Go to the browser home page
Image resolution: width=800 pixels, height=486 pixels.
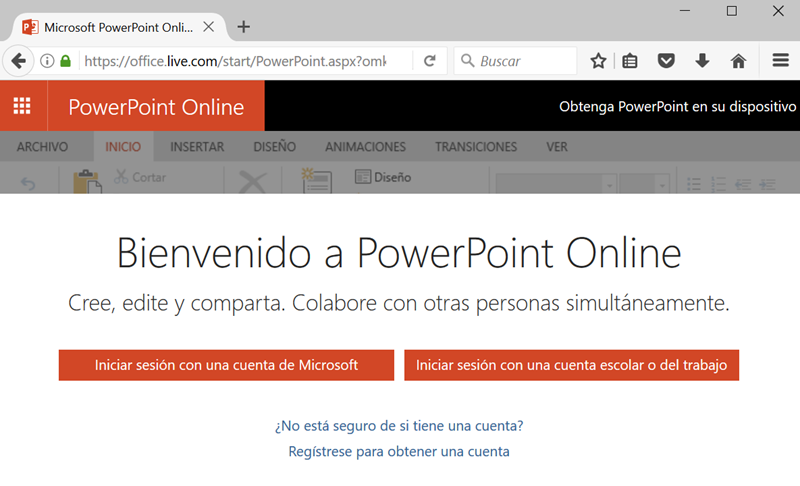tap(738, 61)
